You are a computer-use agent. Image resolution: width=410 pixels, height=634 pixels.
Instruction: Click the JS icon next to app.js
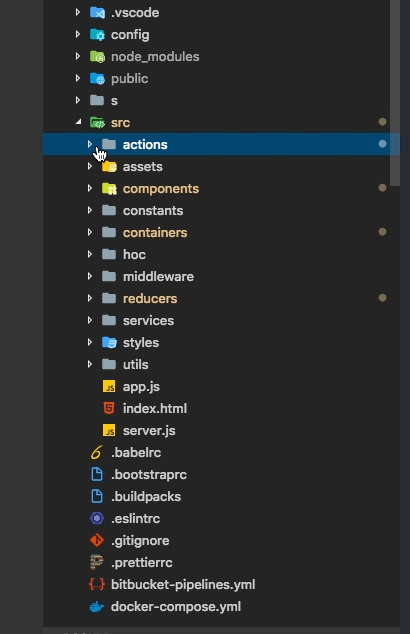point(109,387)
